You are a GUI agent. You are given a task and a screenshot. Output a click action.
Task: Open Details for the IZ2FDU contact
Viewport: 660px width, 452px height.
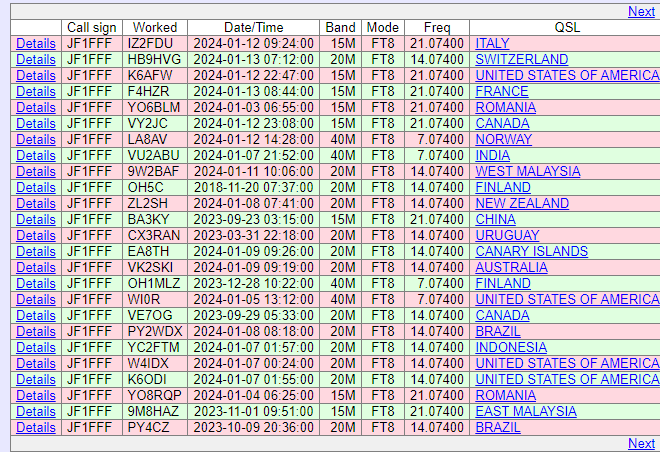pyautogui.click(x=36, y=44)
